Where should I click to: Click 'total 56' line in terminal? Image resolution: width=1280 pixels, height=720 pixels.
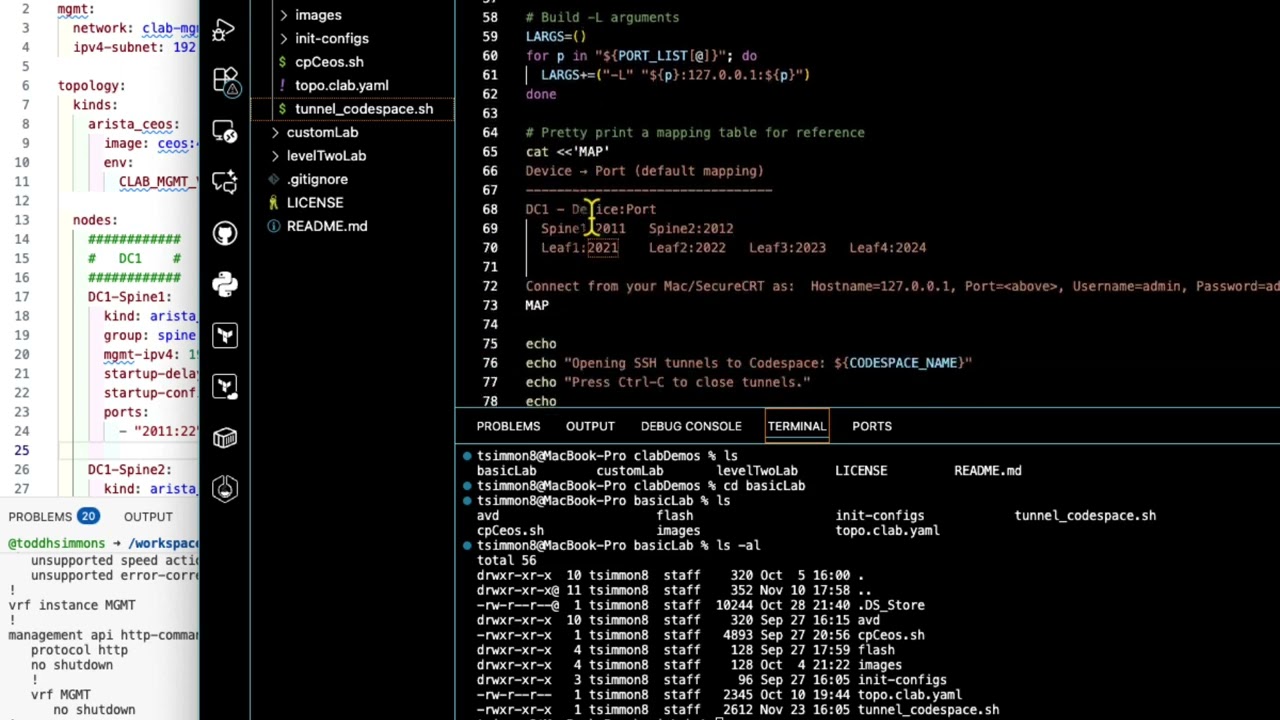507,561
